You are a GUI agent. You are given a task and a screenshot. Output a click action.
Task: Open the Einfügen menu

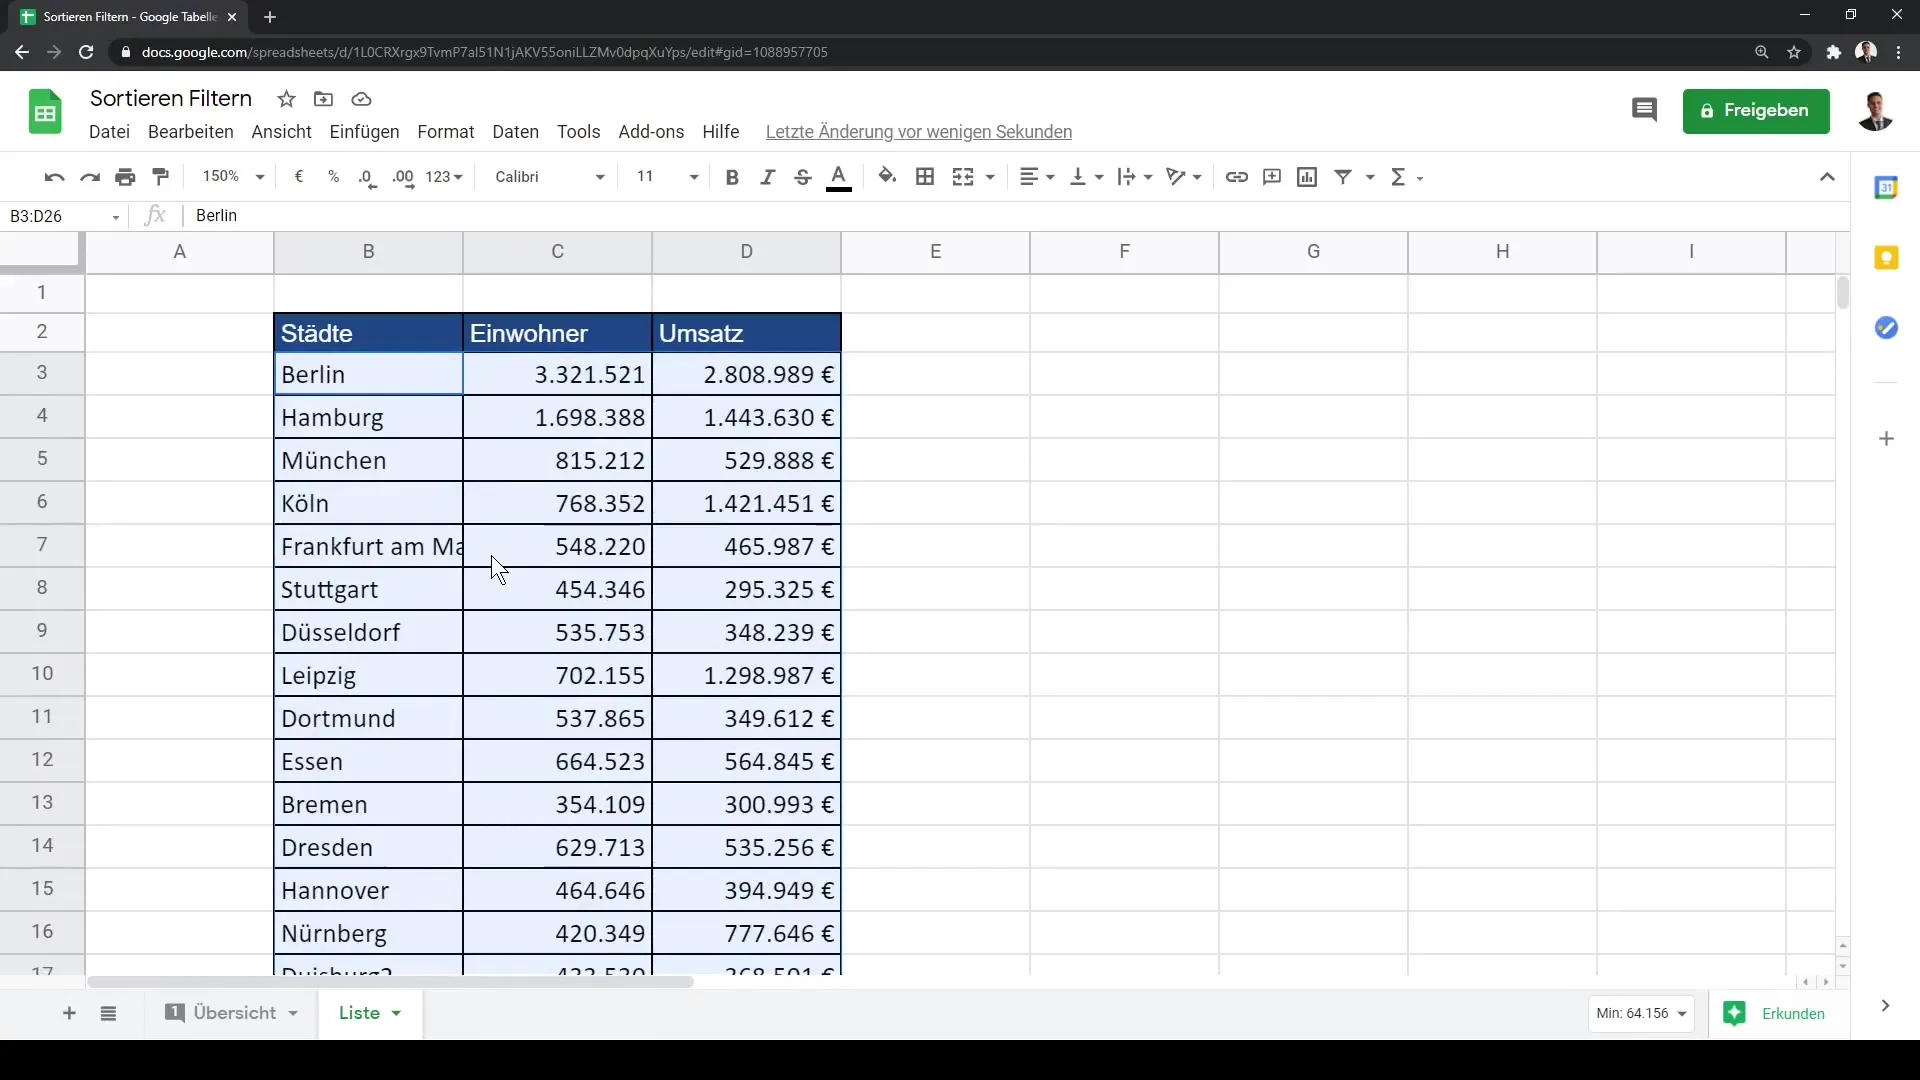point(364,132)
